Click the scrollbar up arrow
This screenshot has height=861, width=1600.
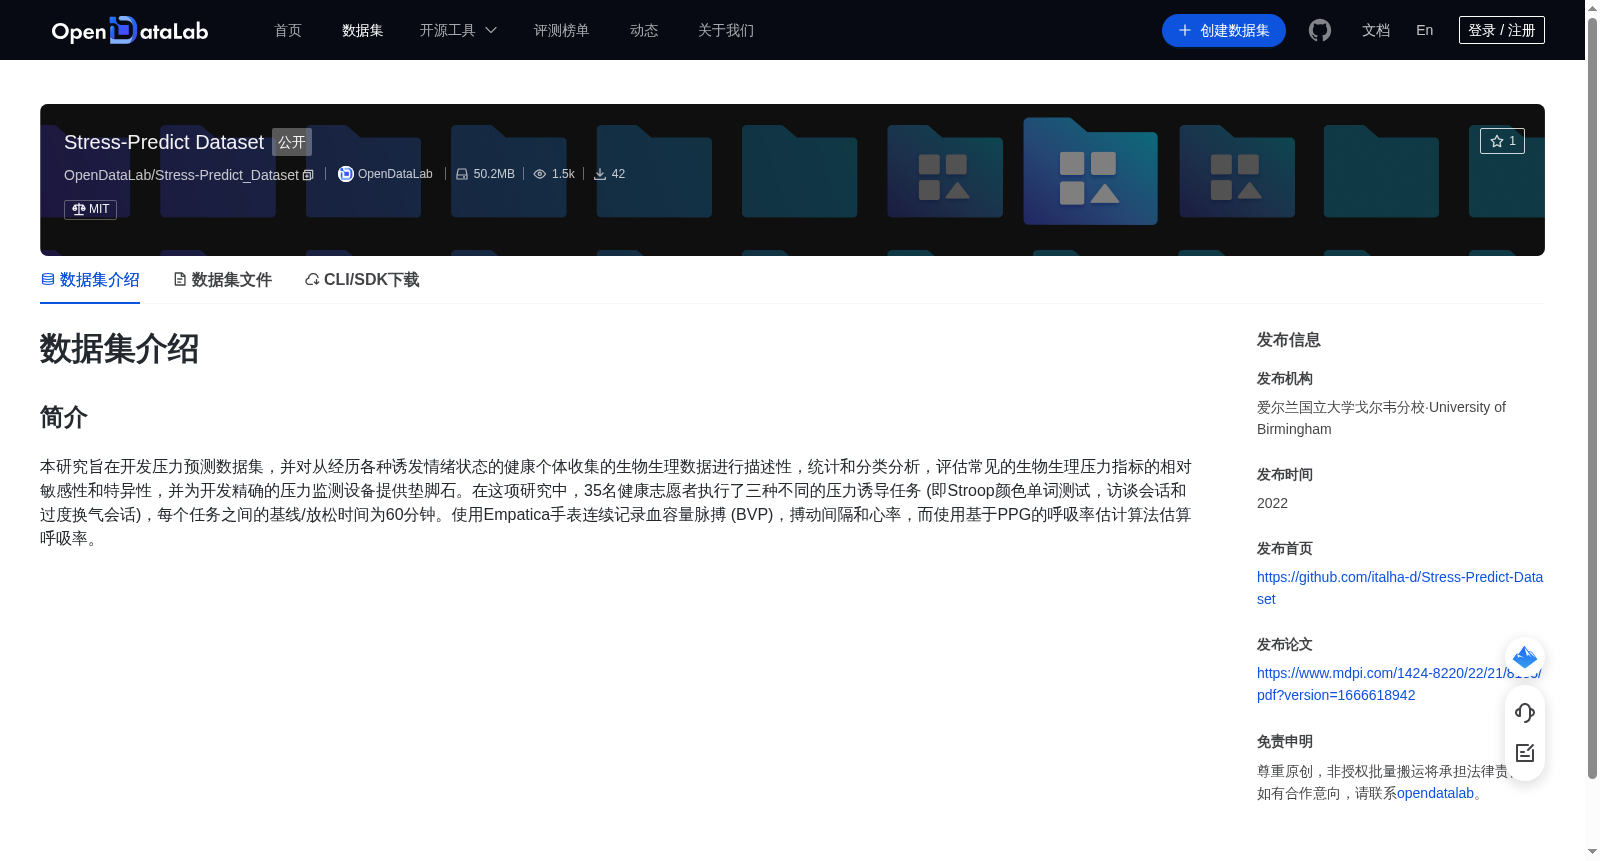(1592, 8)
